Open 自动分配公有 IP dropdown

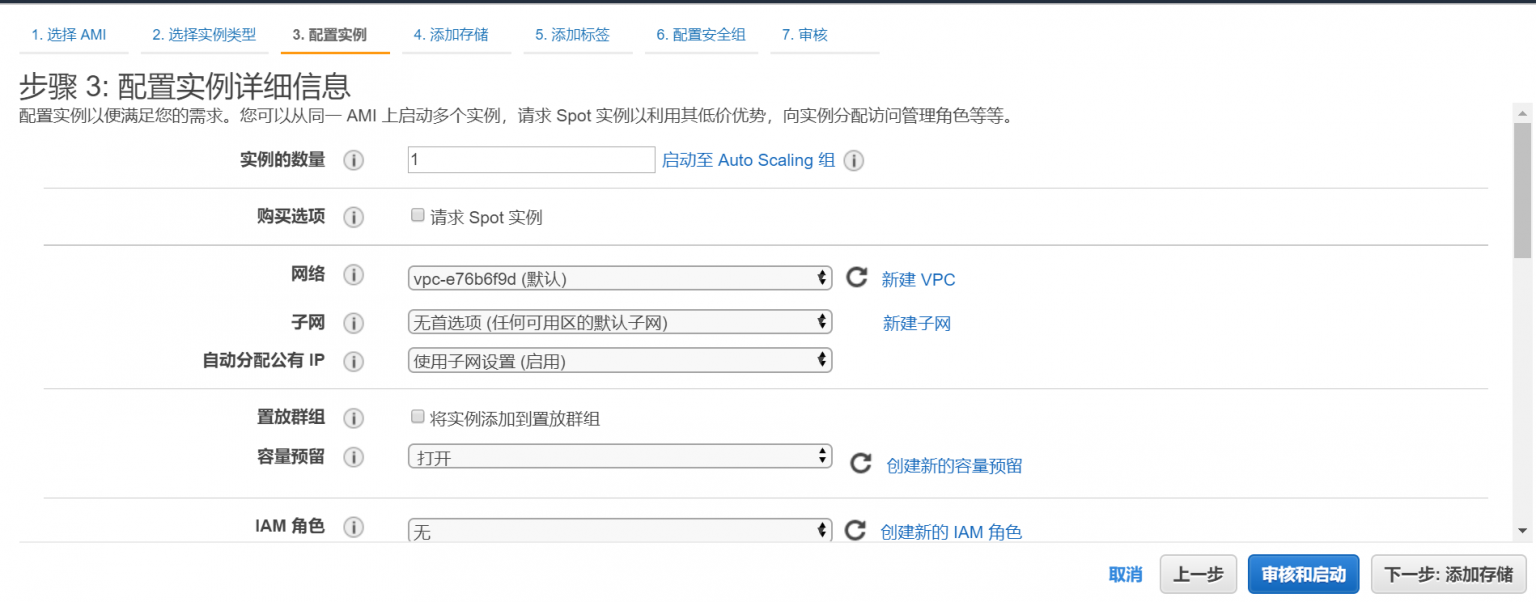[x=620, y=360]
